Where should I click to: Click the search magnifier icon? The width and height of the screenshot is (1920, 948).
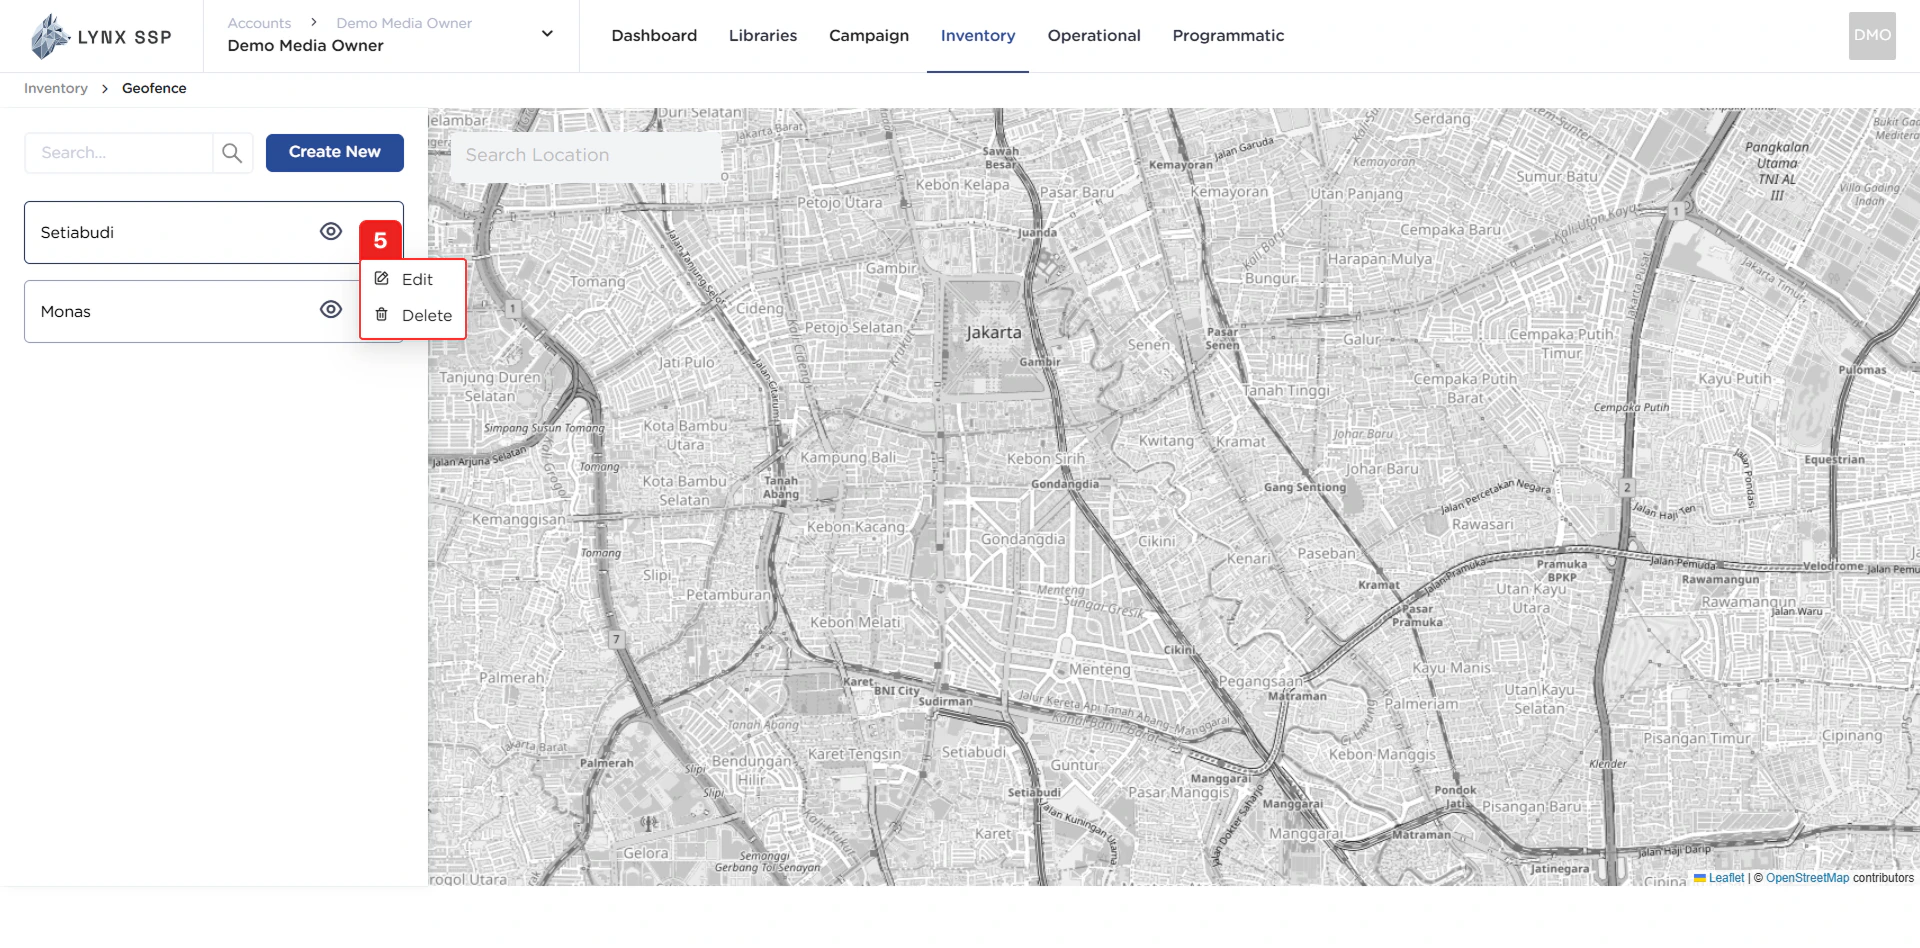(x=232, y=153)
